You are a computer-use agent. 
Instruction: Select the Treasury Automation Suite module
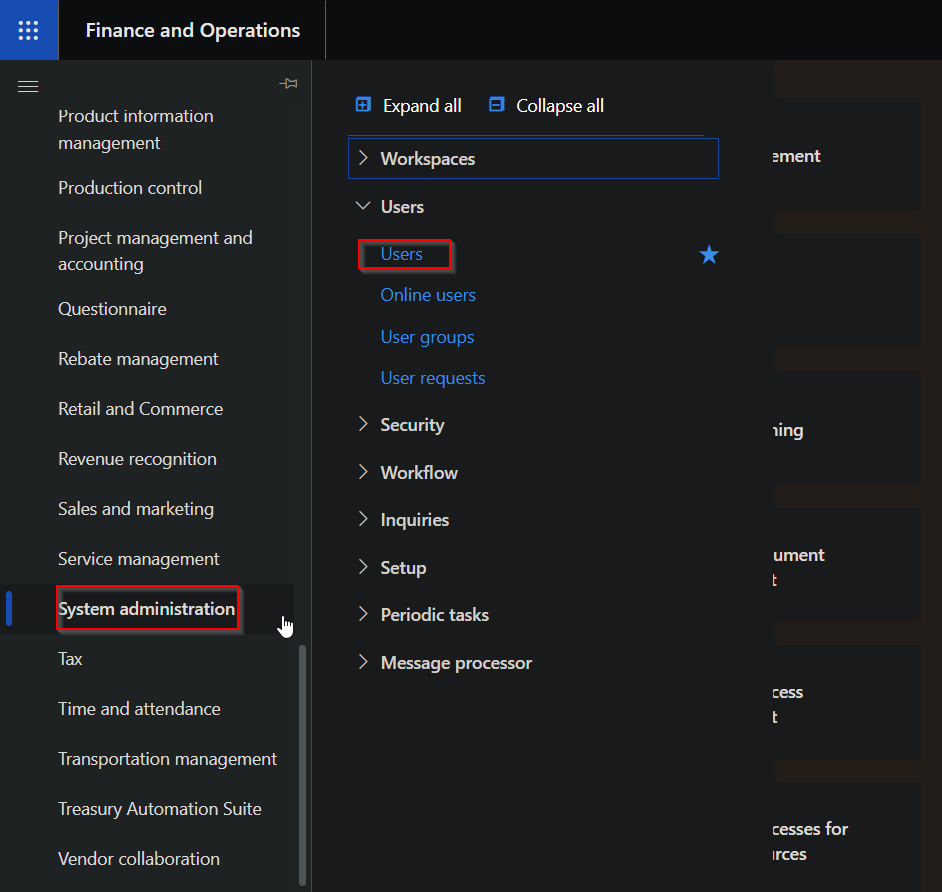click(x=160, y=809)
